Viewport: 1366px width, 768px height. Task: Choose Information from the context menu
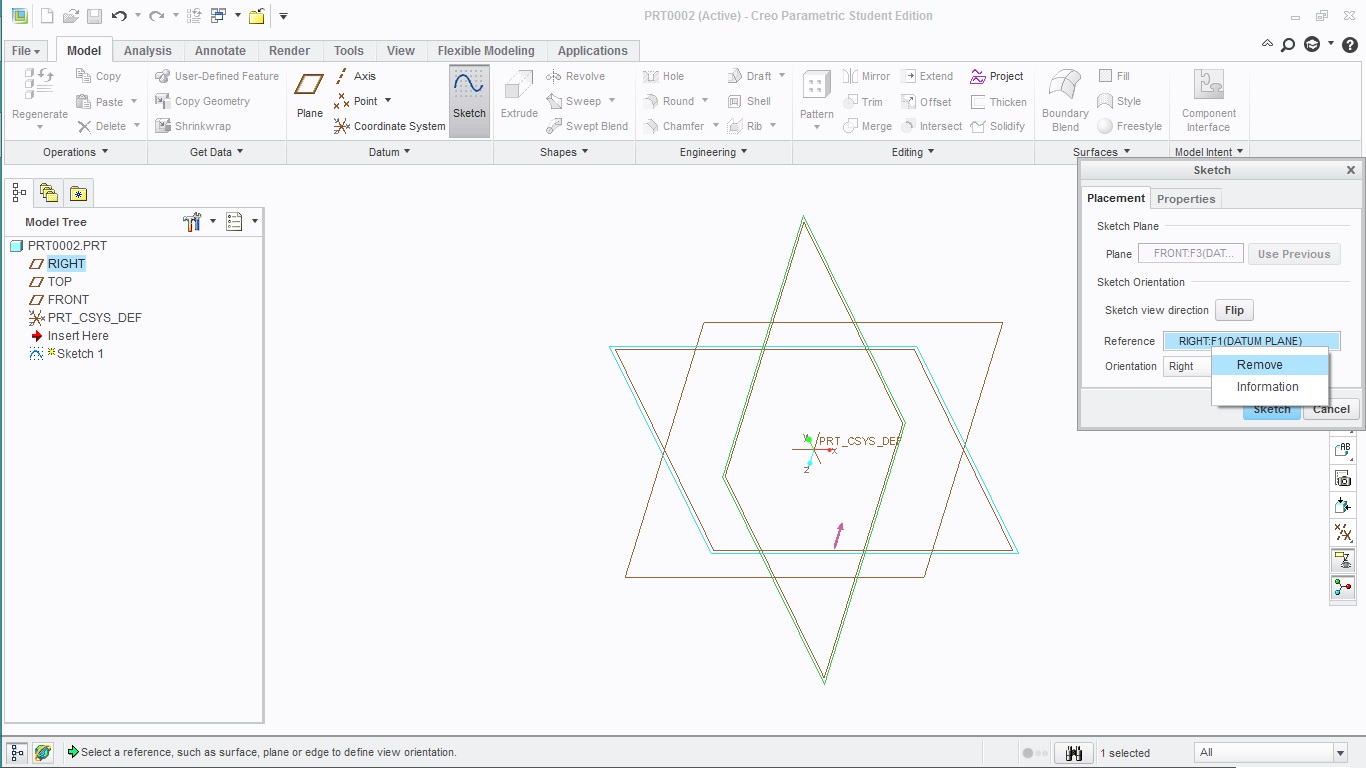coord(1270,387)
